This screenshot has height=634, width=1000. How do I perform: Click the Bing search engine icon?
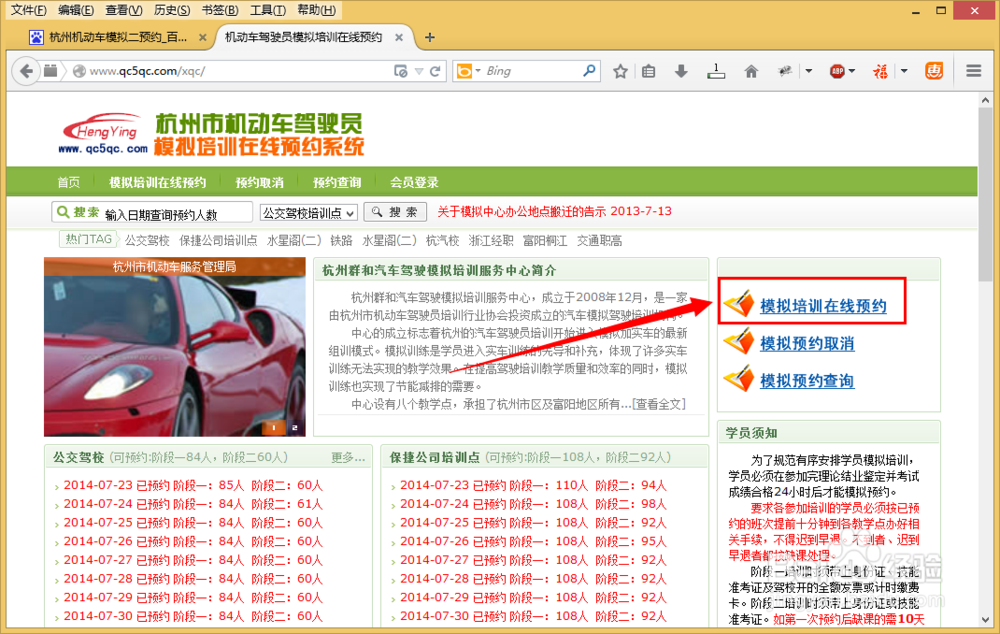[x=465, y=71]
